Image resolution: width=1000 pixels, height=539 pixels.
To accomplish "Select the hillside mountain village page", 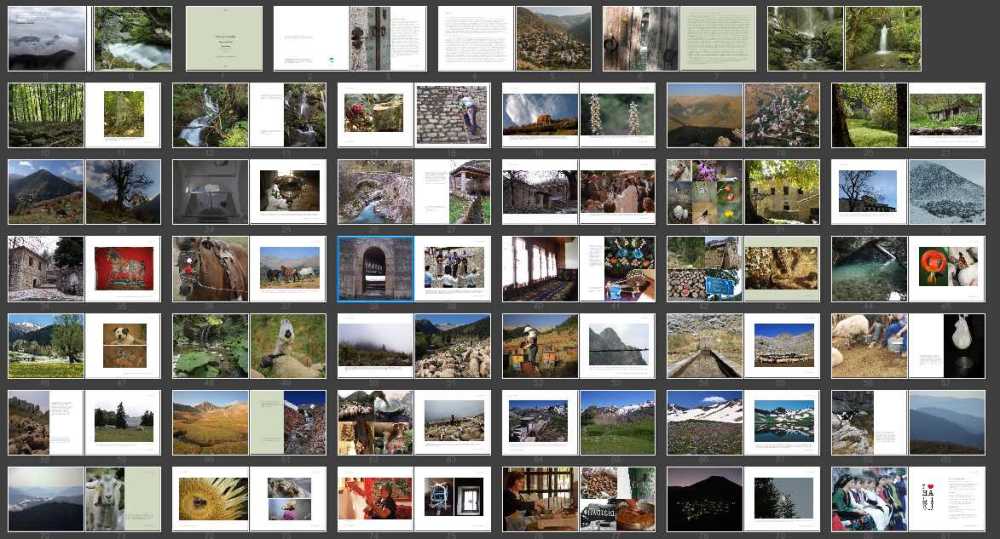I will point(553,39).
